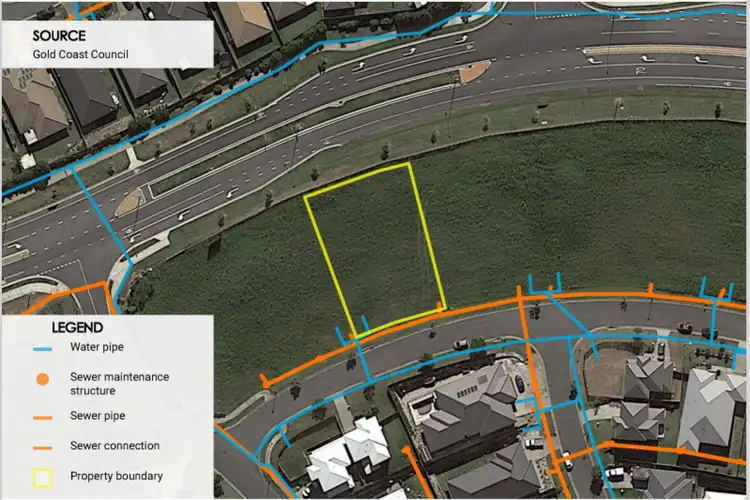Image resolution: width=750 pixels, height=500 pixels.
Task: Click the orange Sewer pipe legend line
Action: click(x=42, y=416)
